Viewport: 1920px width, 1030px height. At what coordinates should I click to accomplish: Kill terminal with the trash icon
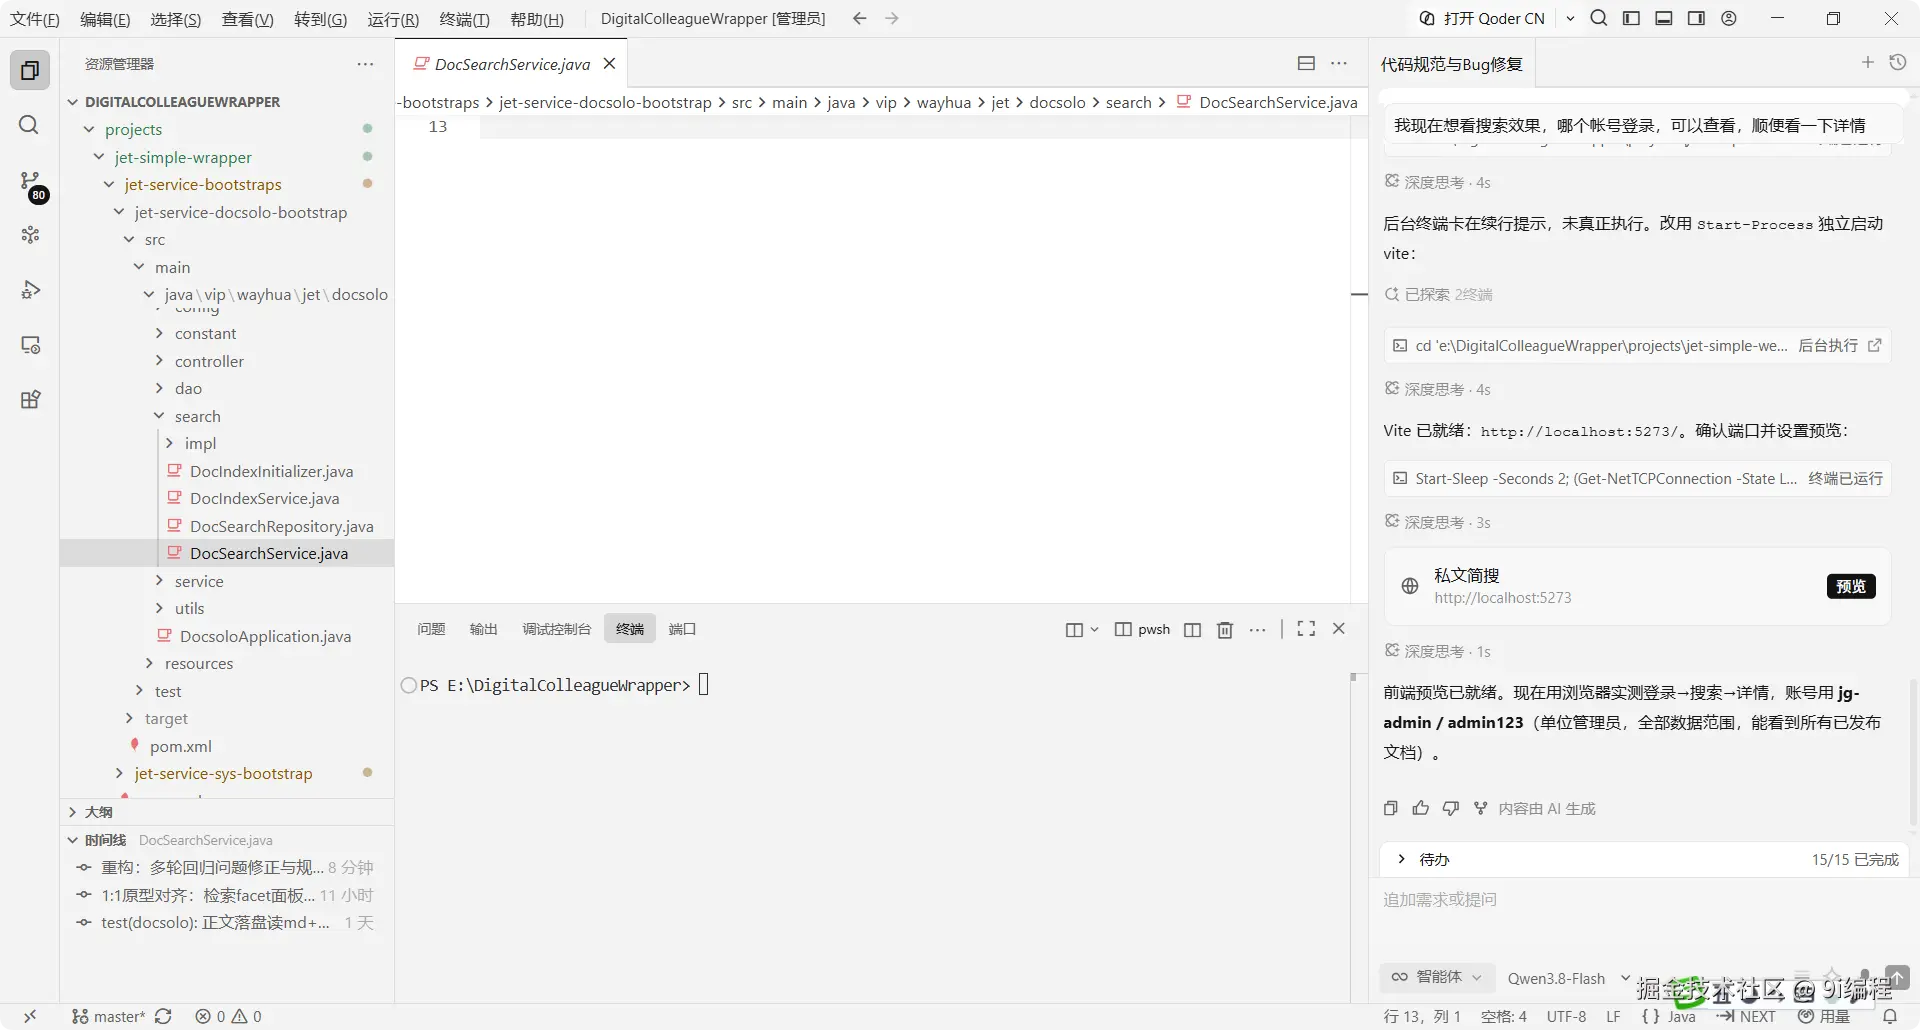click(1225, 629)
